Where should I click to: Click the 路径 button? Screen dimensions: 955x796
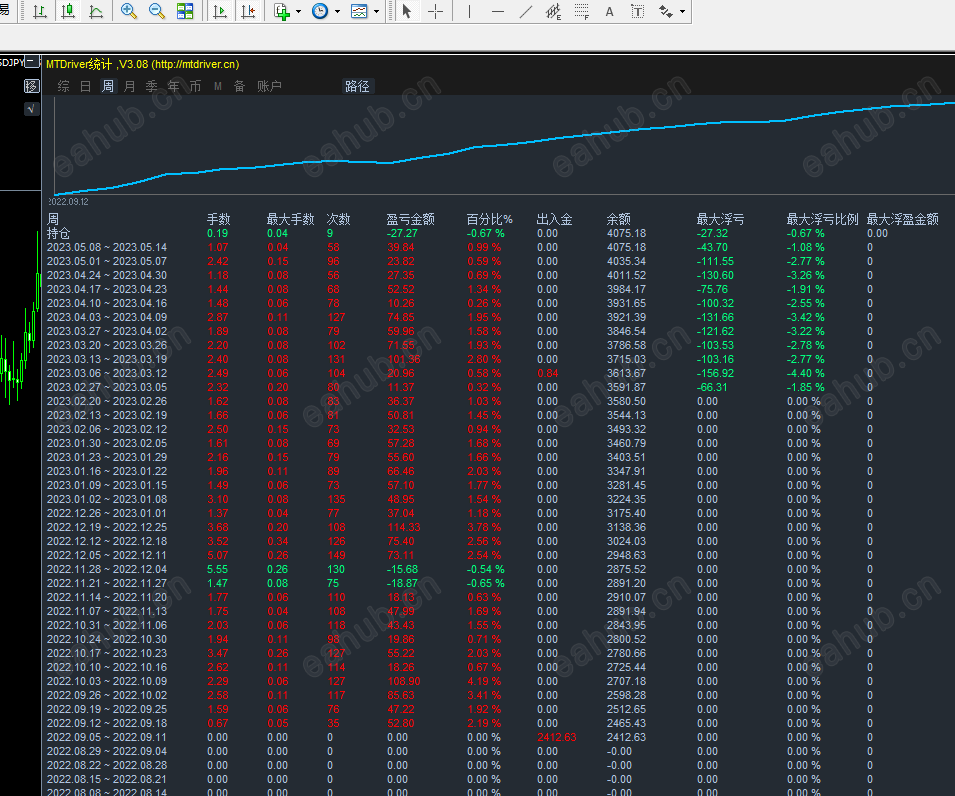click(x=357, y=86)
